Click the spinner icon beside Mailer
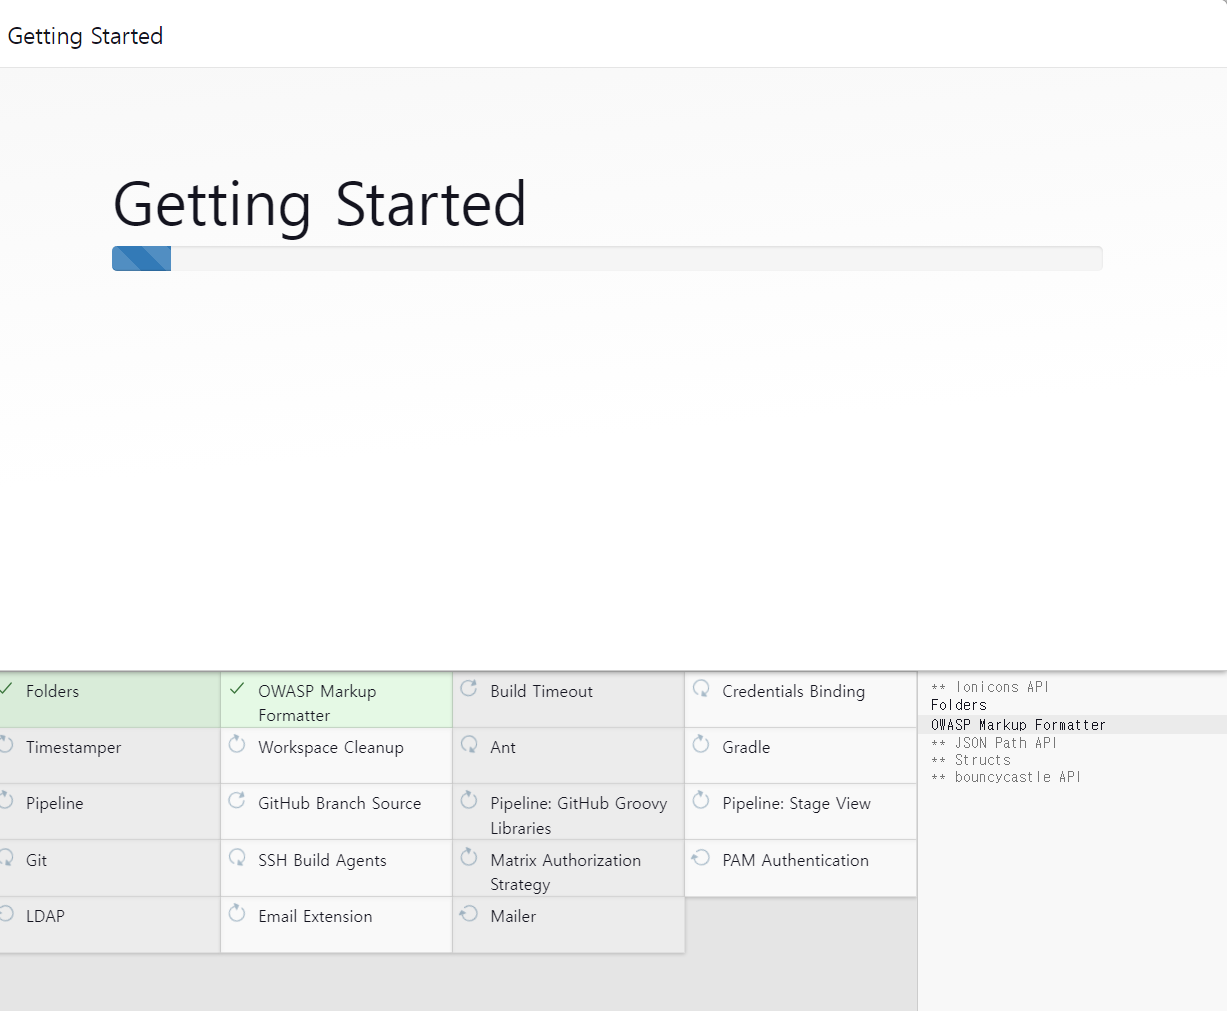This screenshot has width=1227, height=1011. (x=469, y=913)
